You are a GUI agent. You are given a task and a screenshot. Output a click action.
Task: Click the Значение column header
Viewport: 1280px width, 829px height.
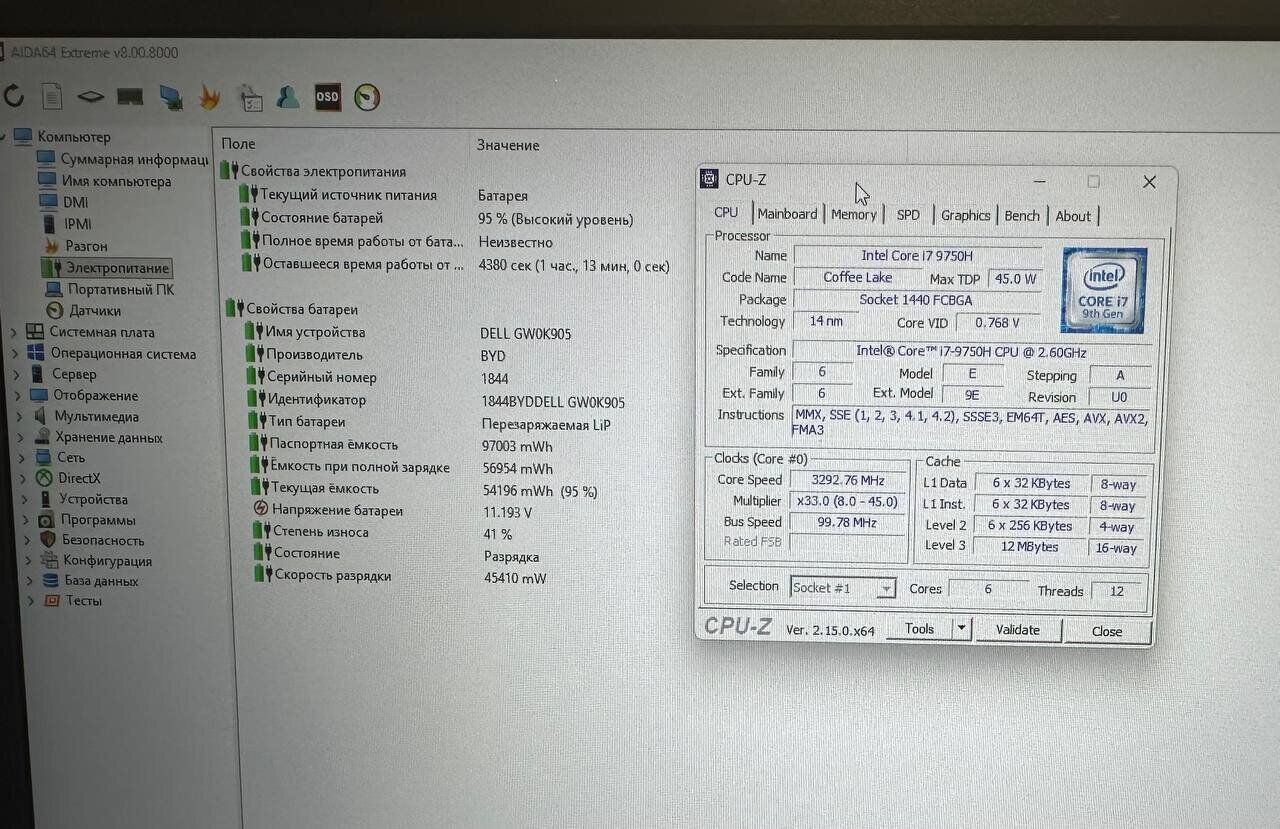click(x=508, y=145)
